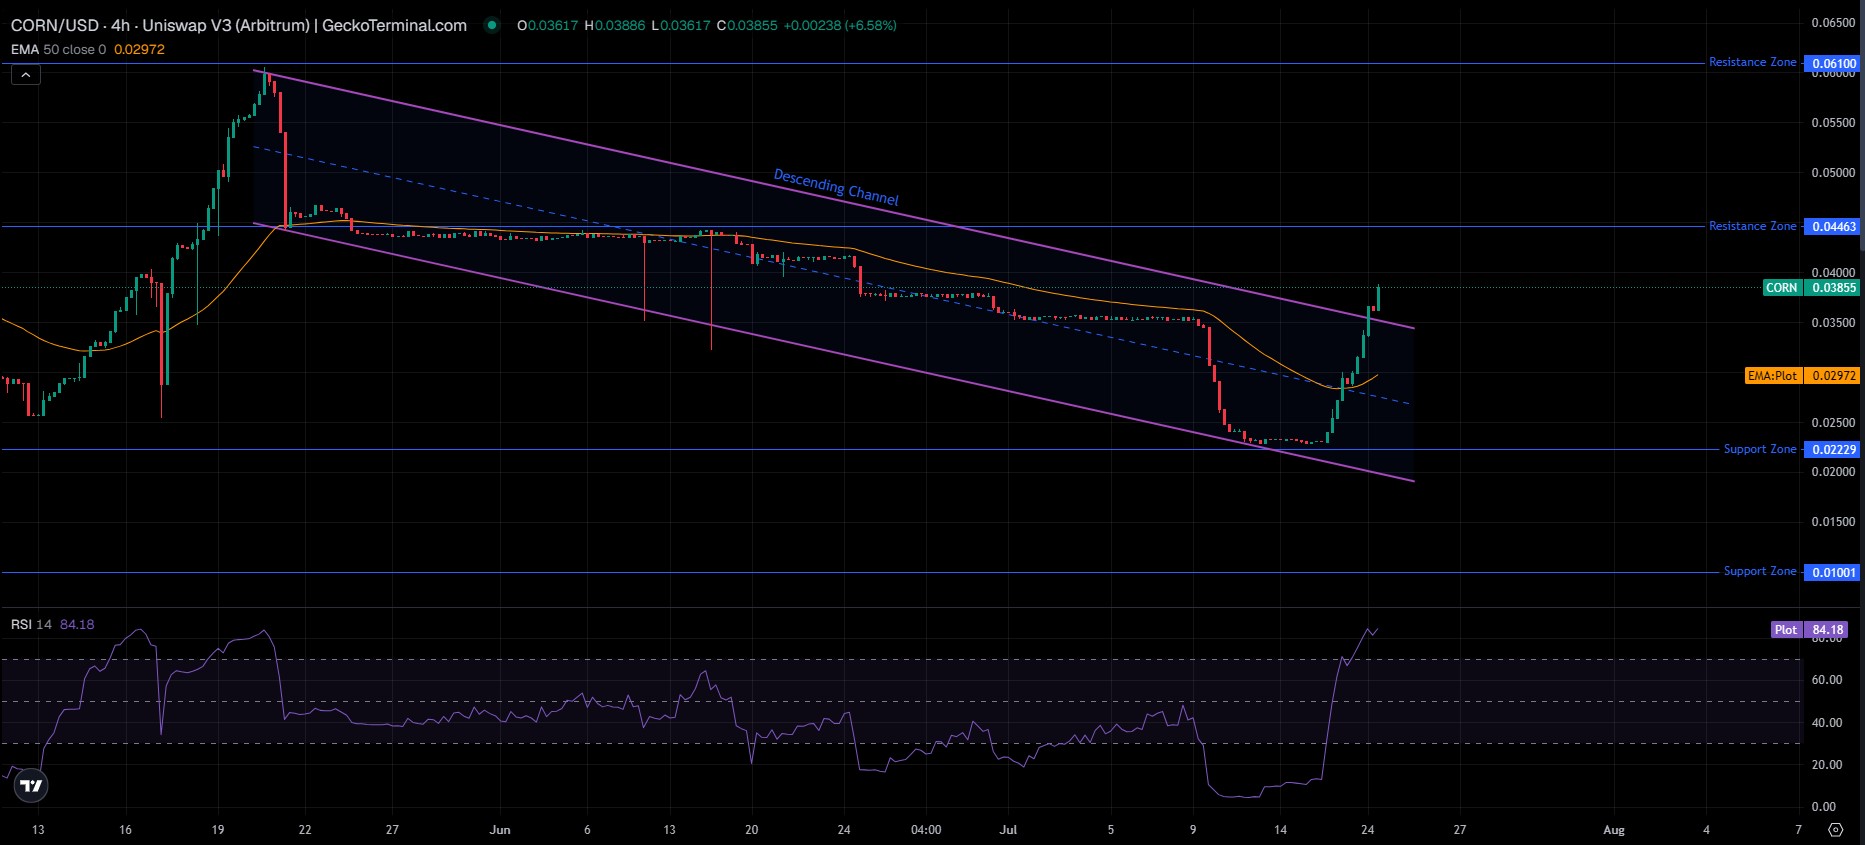The image size is (1865, 845).
Task: Click the closing price C0.03855 value
Action: (x=747, y=26)
